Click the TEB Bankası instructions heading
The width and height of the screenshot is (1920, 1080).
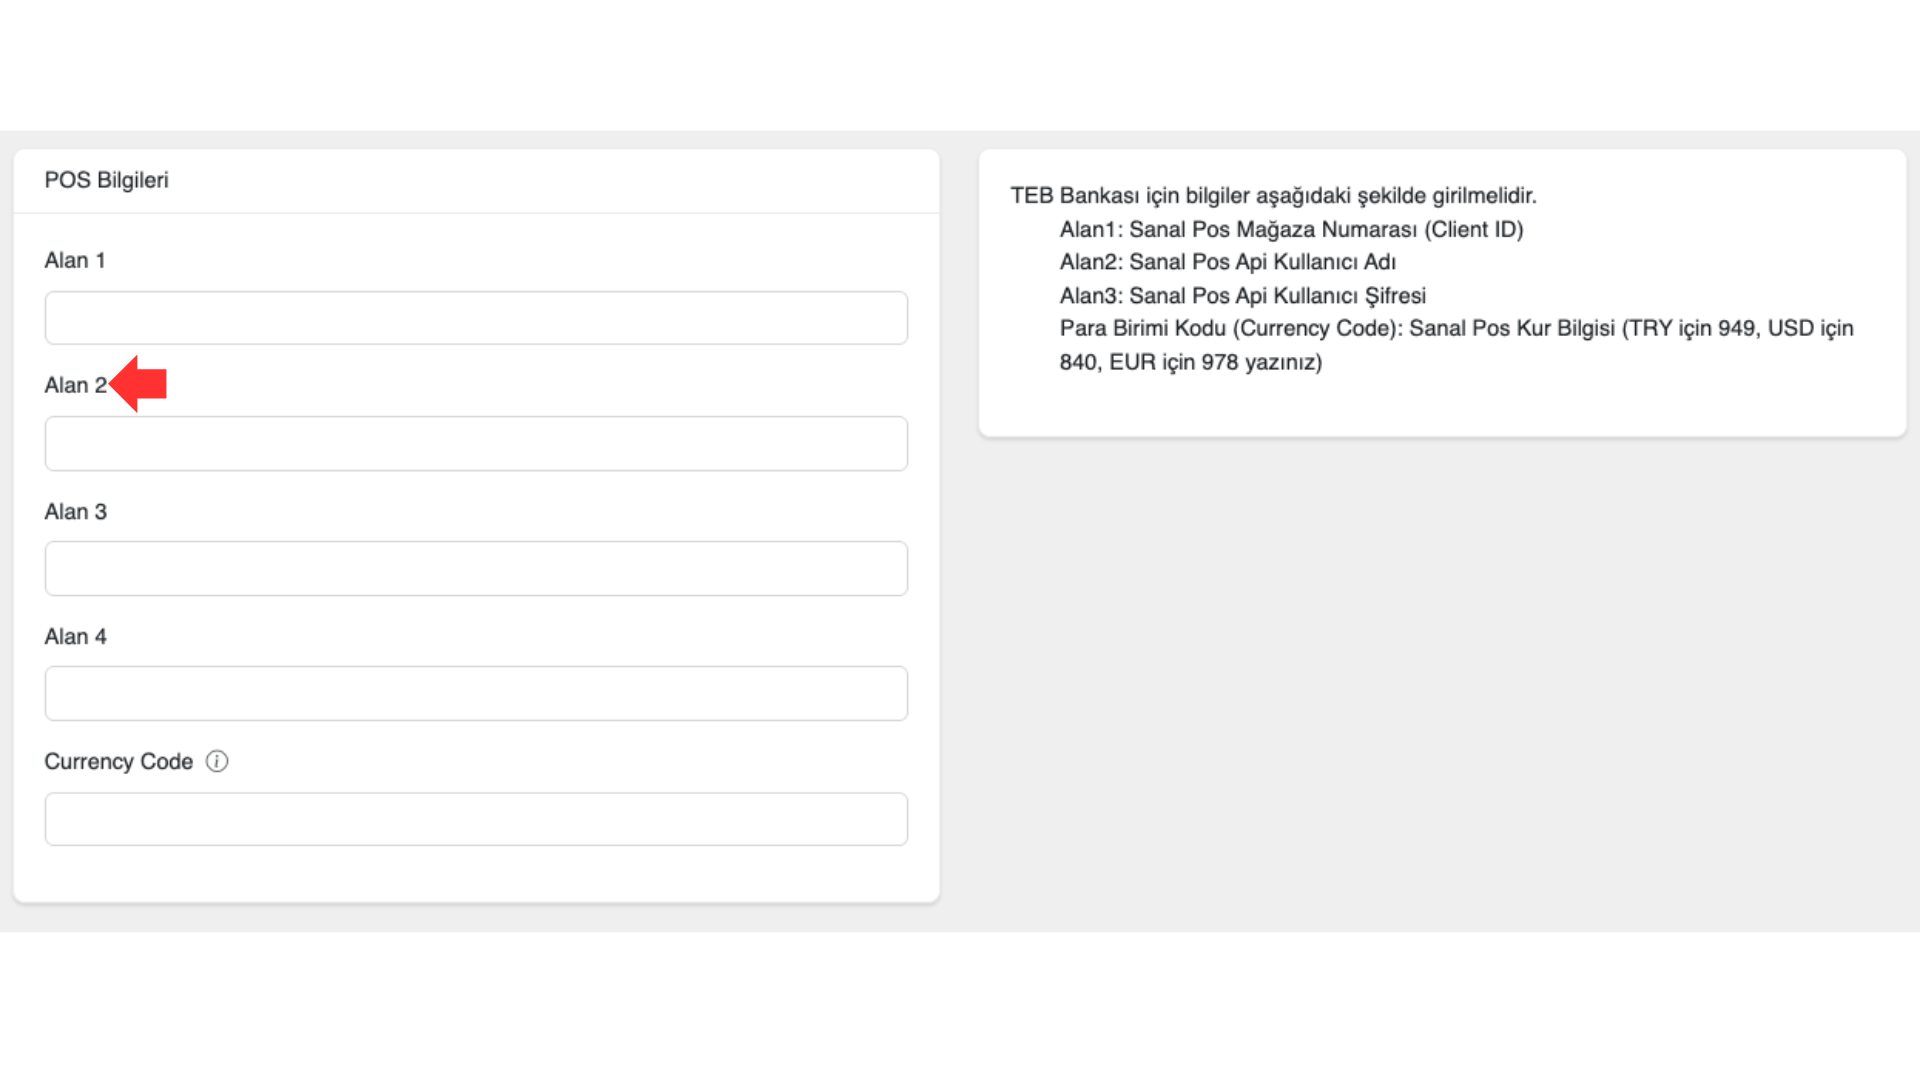1272,196
